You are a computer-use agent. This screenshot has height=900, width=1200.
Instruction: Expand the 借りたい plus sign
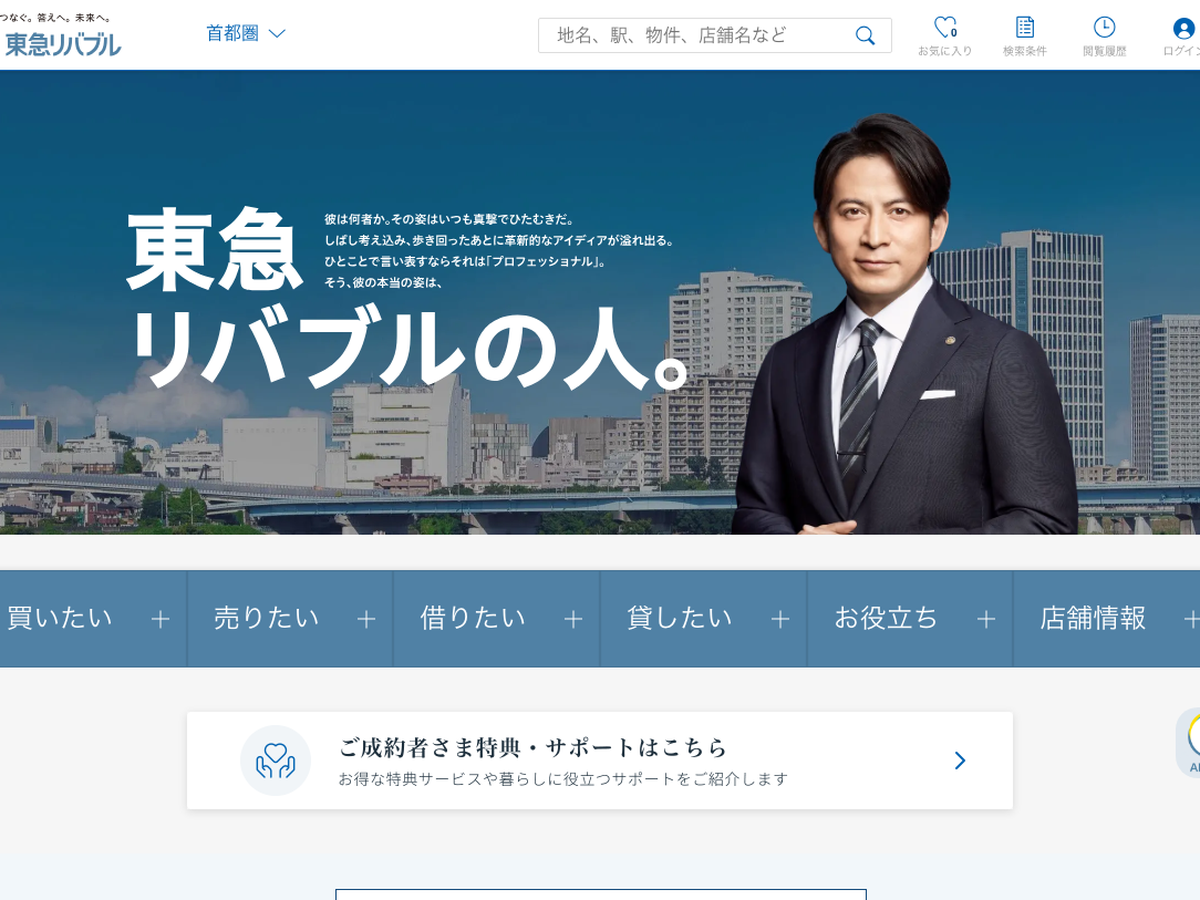click(x=573, y=619)
